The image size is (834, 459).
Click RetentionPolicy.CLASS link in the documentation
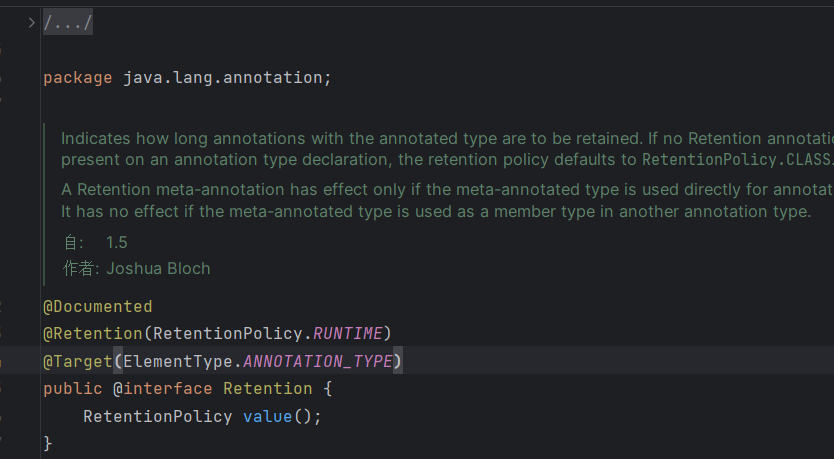click(735, 160)
